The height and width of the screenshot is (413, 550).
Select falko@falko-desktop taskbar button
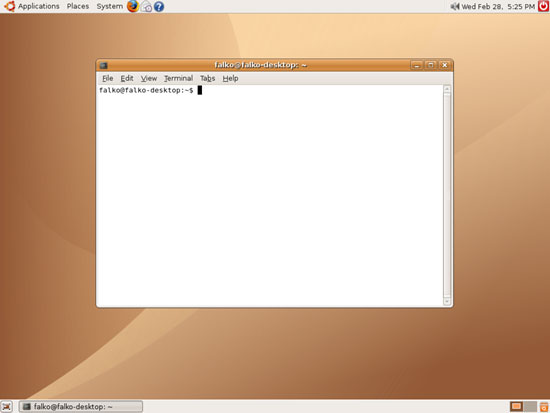click(81, 407)
